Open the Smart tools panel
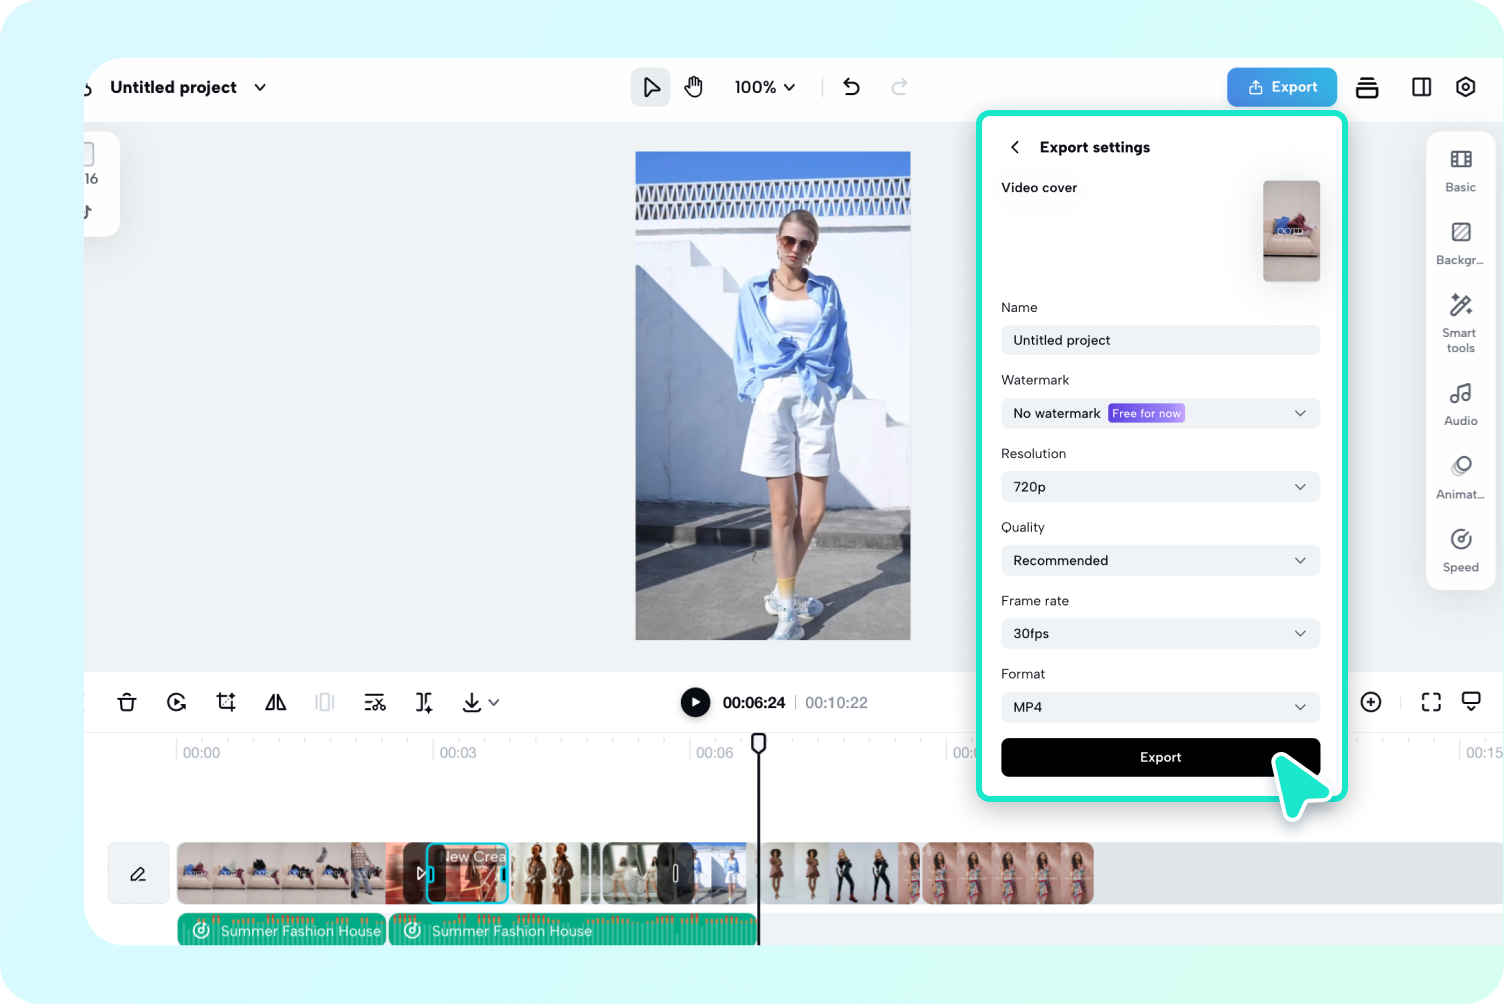The height and width of the screenshot is (1004, 1504). click(x=1460, y=320)
